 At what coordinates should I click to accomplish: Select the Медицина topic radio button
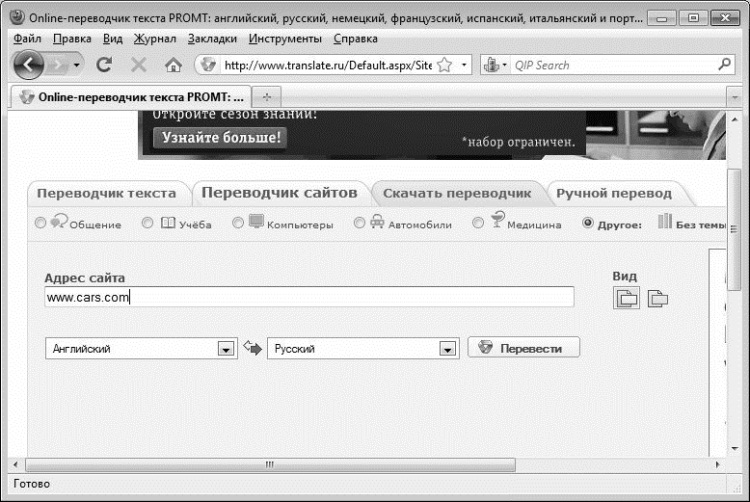coord(478,223)
